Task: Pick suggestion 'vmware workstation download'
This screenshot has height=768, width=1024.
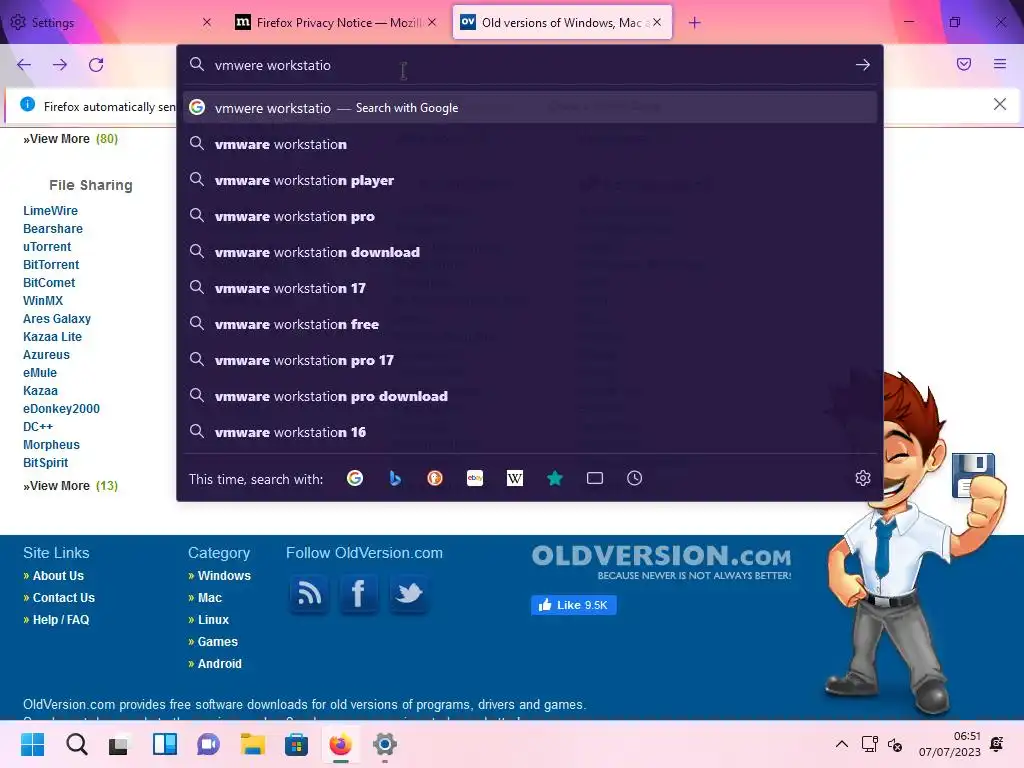Action: point(530,252)
